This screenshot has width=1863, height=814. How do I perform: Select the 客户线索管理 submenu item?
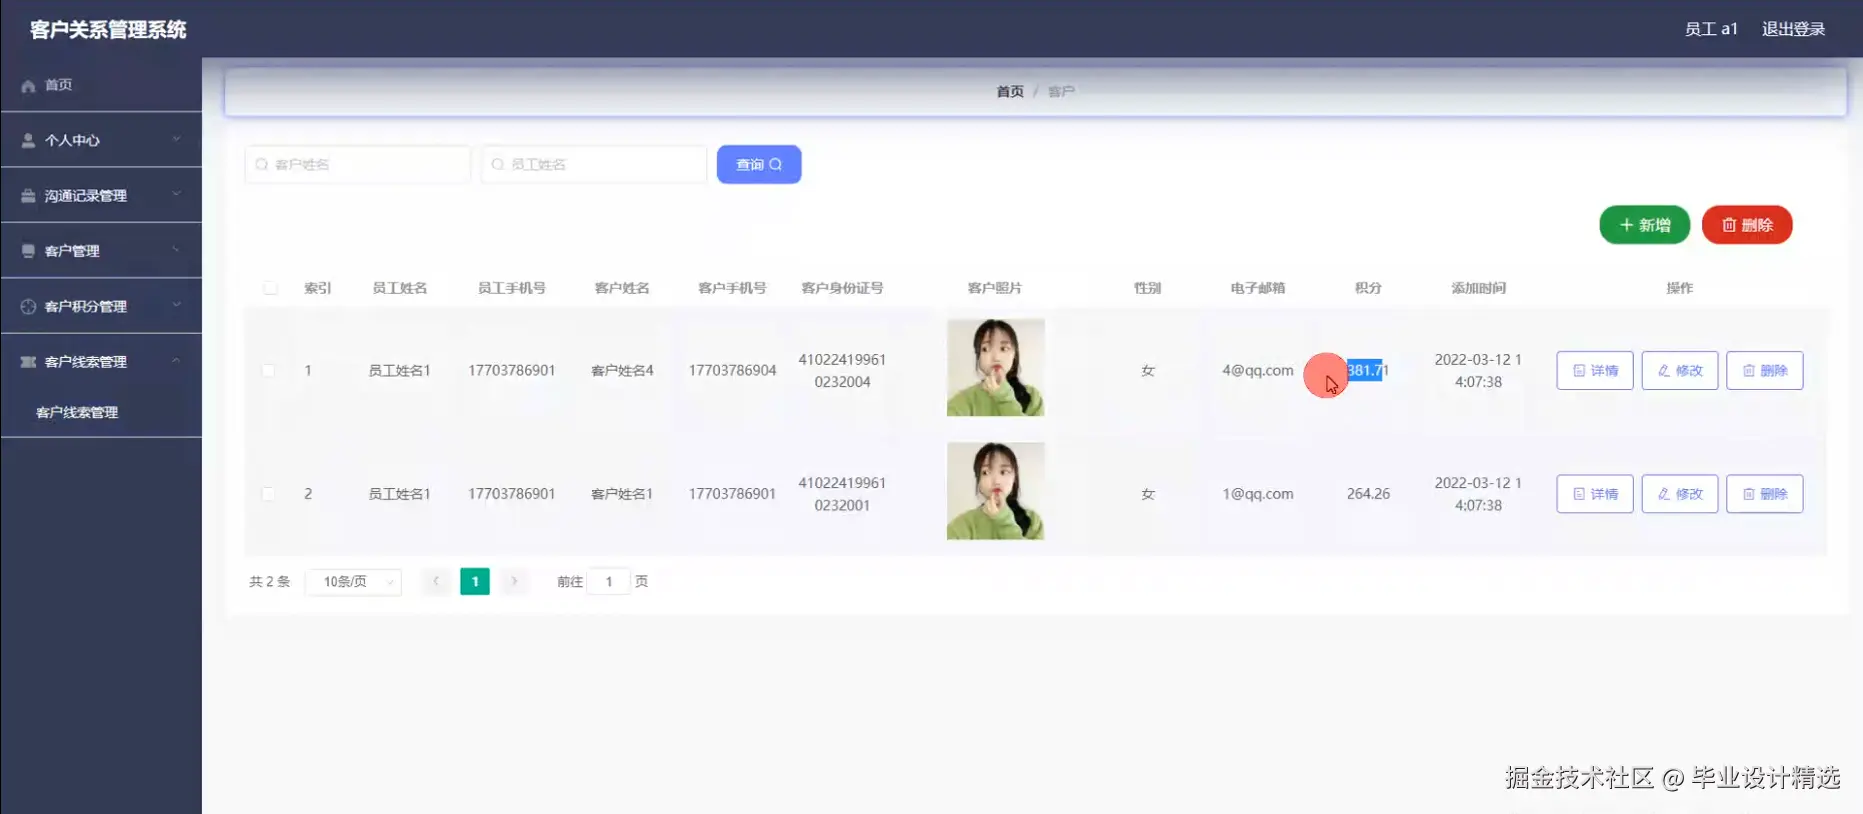[x=77, y=412]
